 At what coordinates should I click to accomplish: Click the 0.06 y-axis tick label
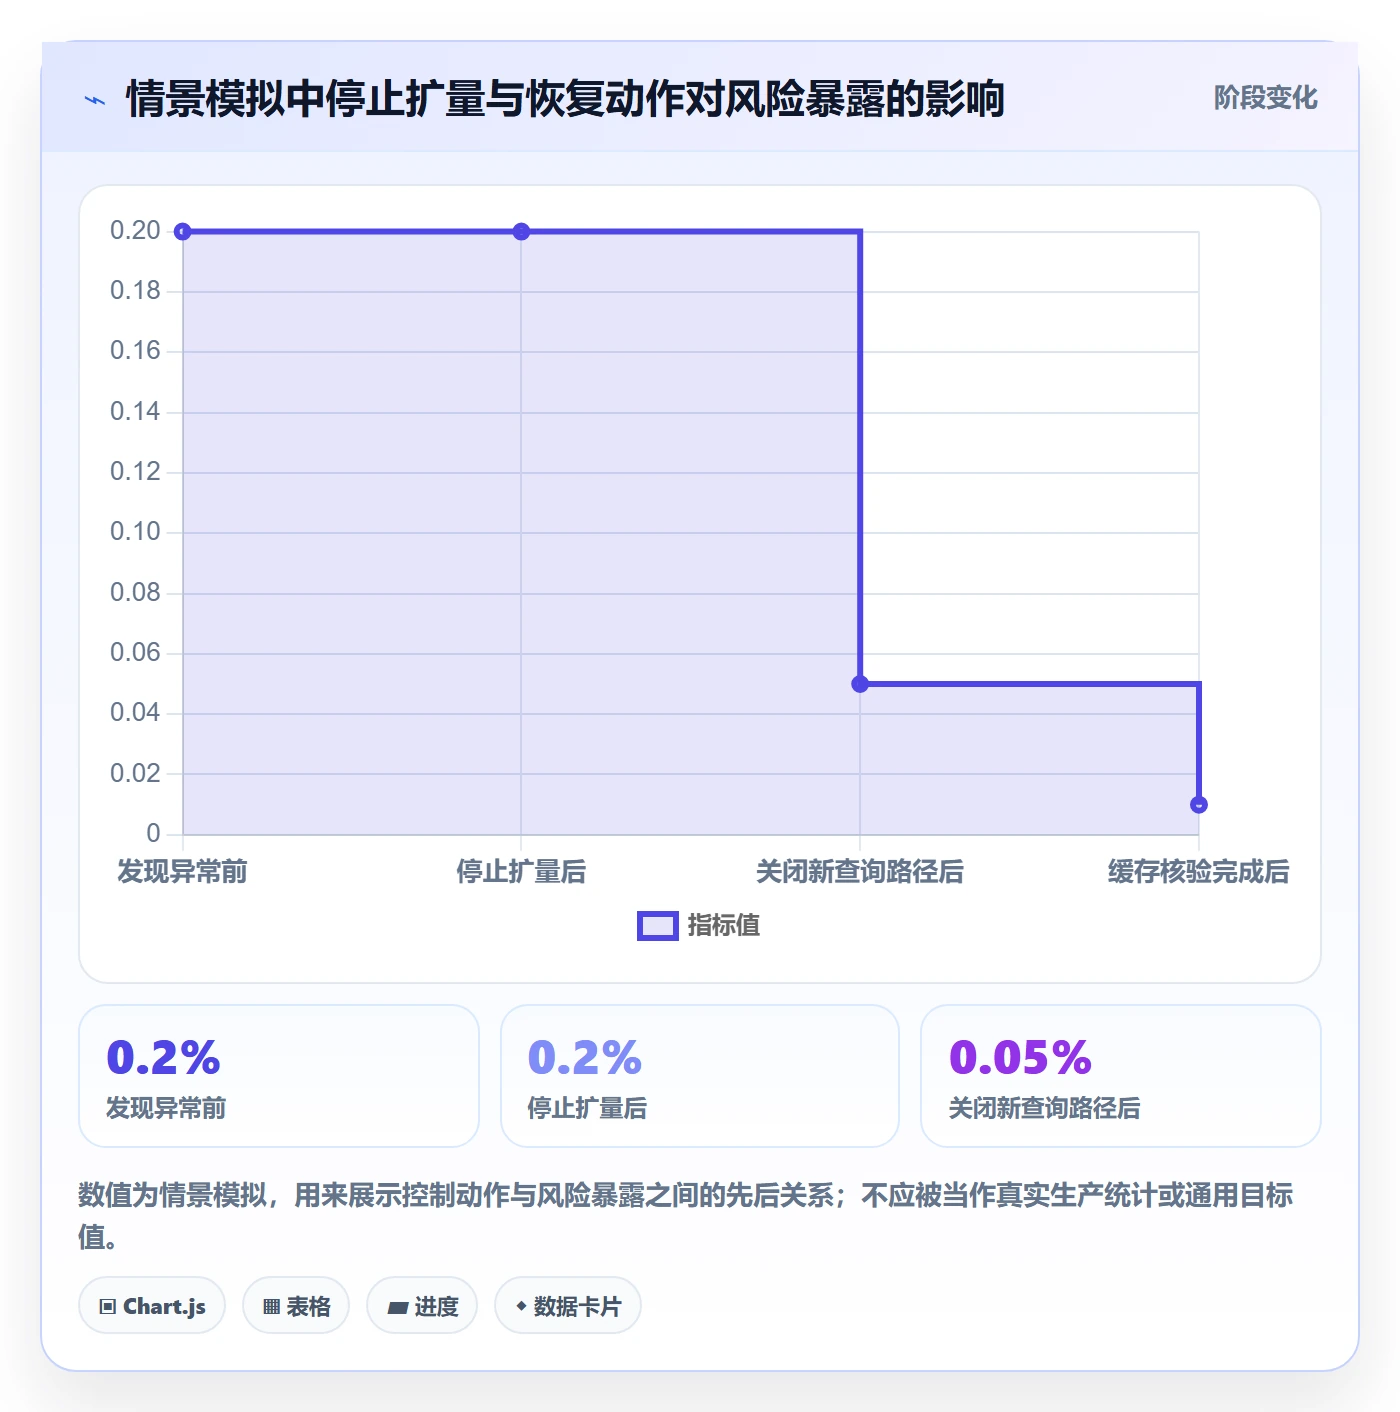click(135, 653)
